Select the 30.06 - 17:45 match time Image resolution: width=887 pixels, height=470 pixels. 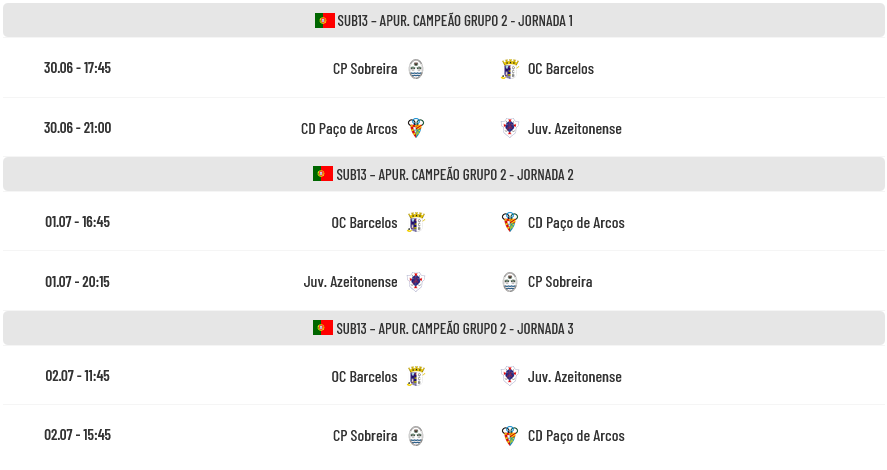(x=77, y=68)
